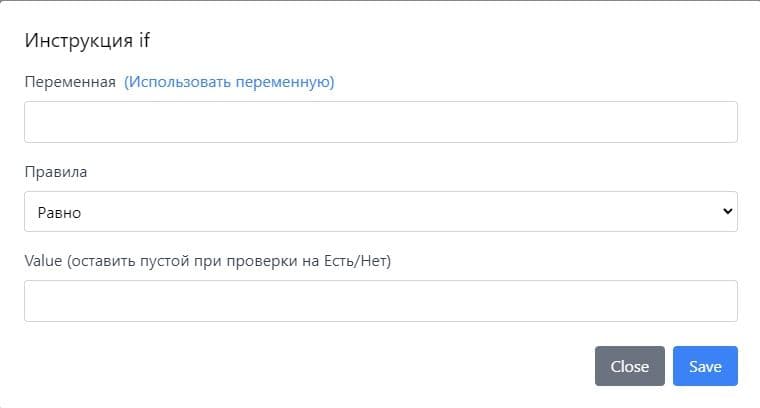This screenshot has width=760, height=408.
Task: Place cursor in the empty Value box
Action: [380, 301]
